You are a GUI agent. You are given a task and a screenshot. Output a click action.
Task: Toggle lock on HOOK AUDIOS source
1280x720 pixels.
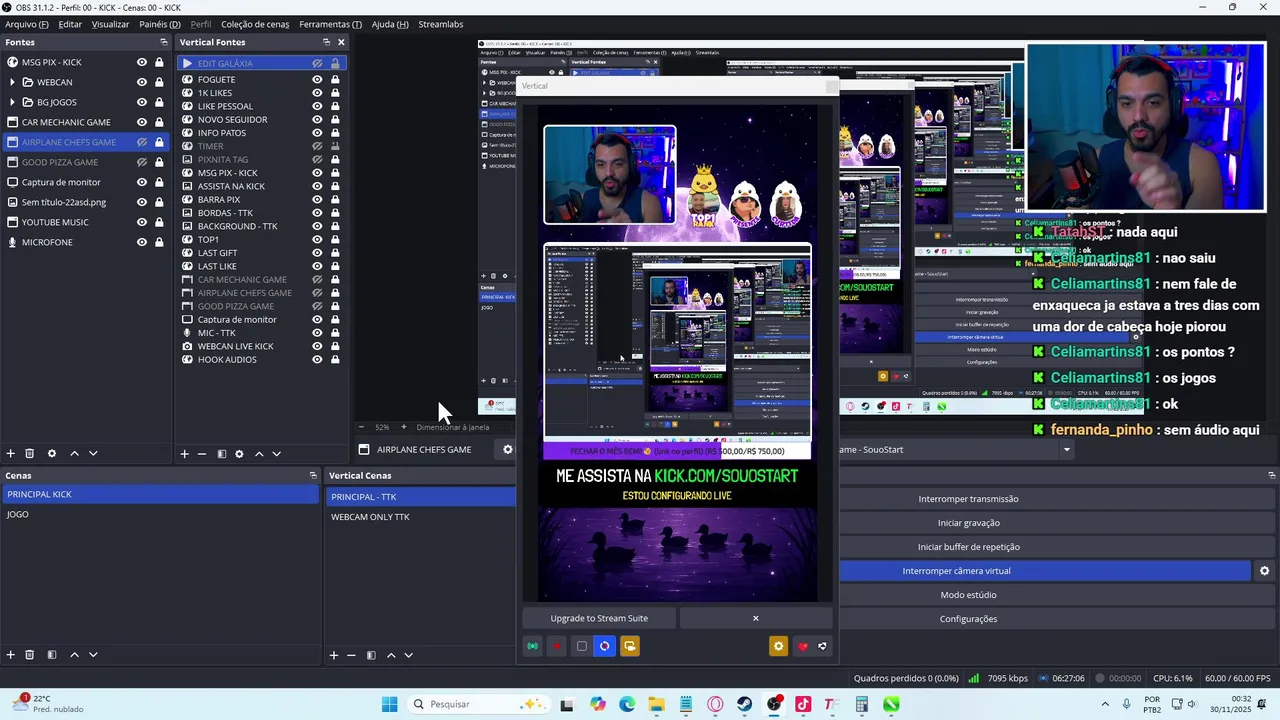pyautogui.click(x=335, y=359)
